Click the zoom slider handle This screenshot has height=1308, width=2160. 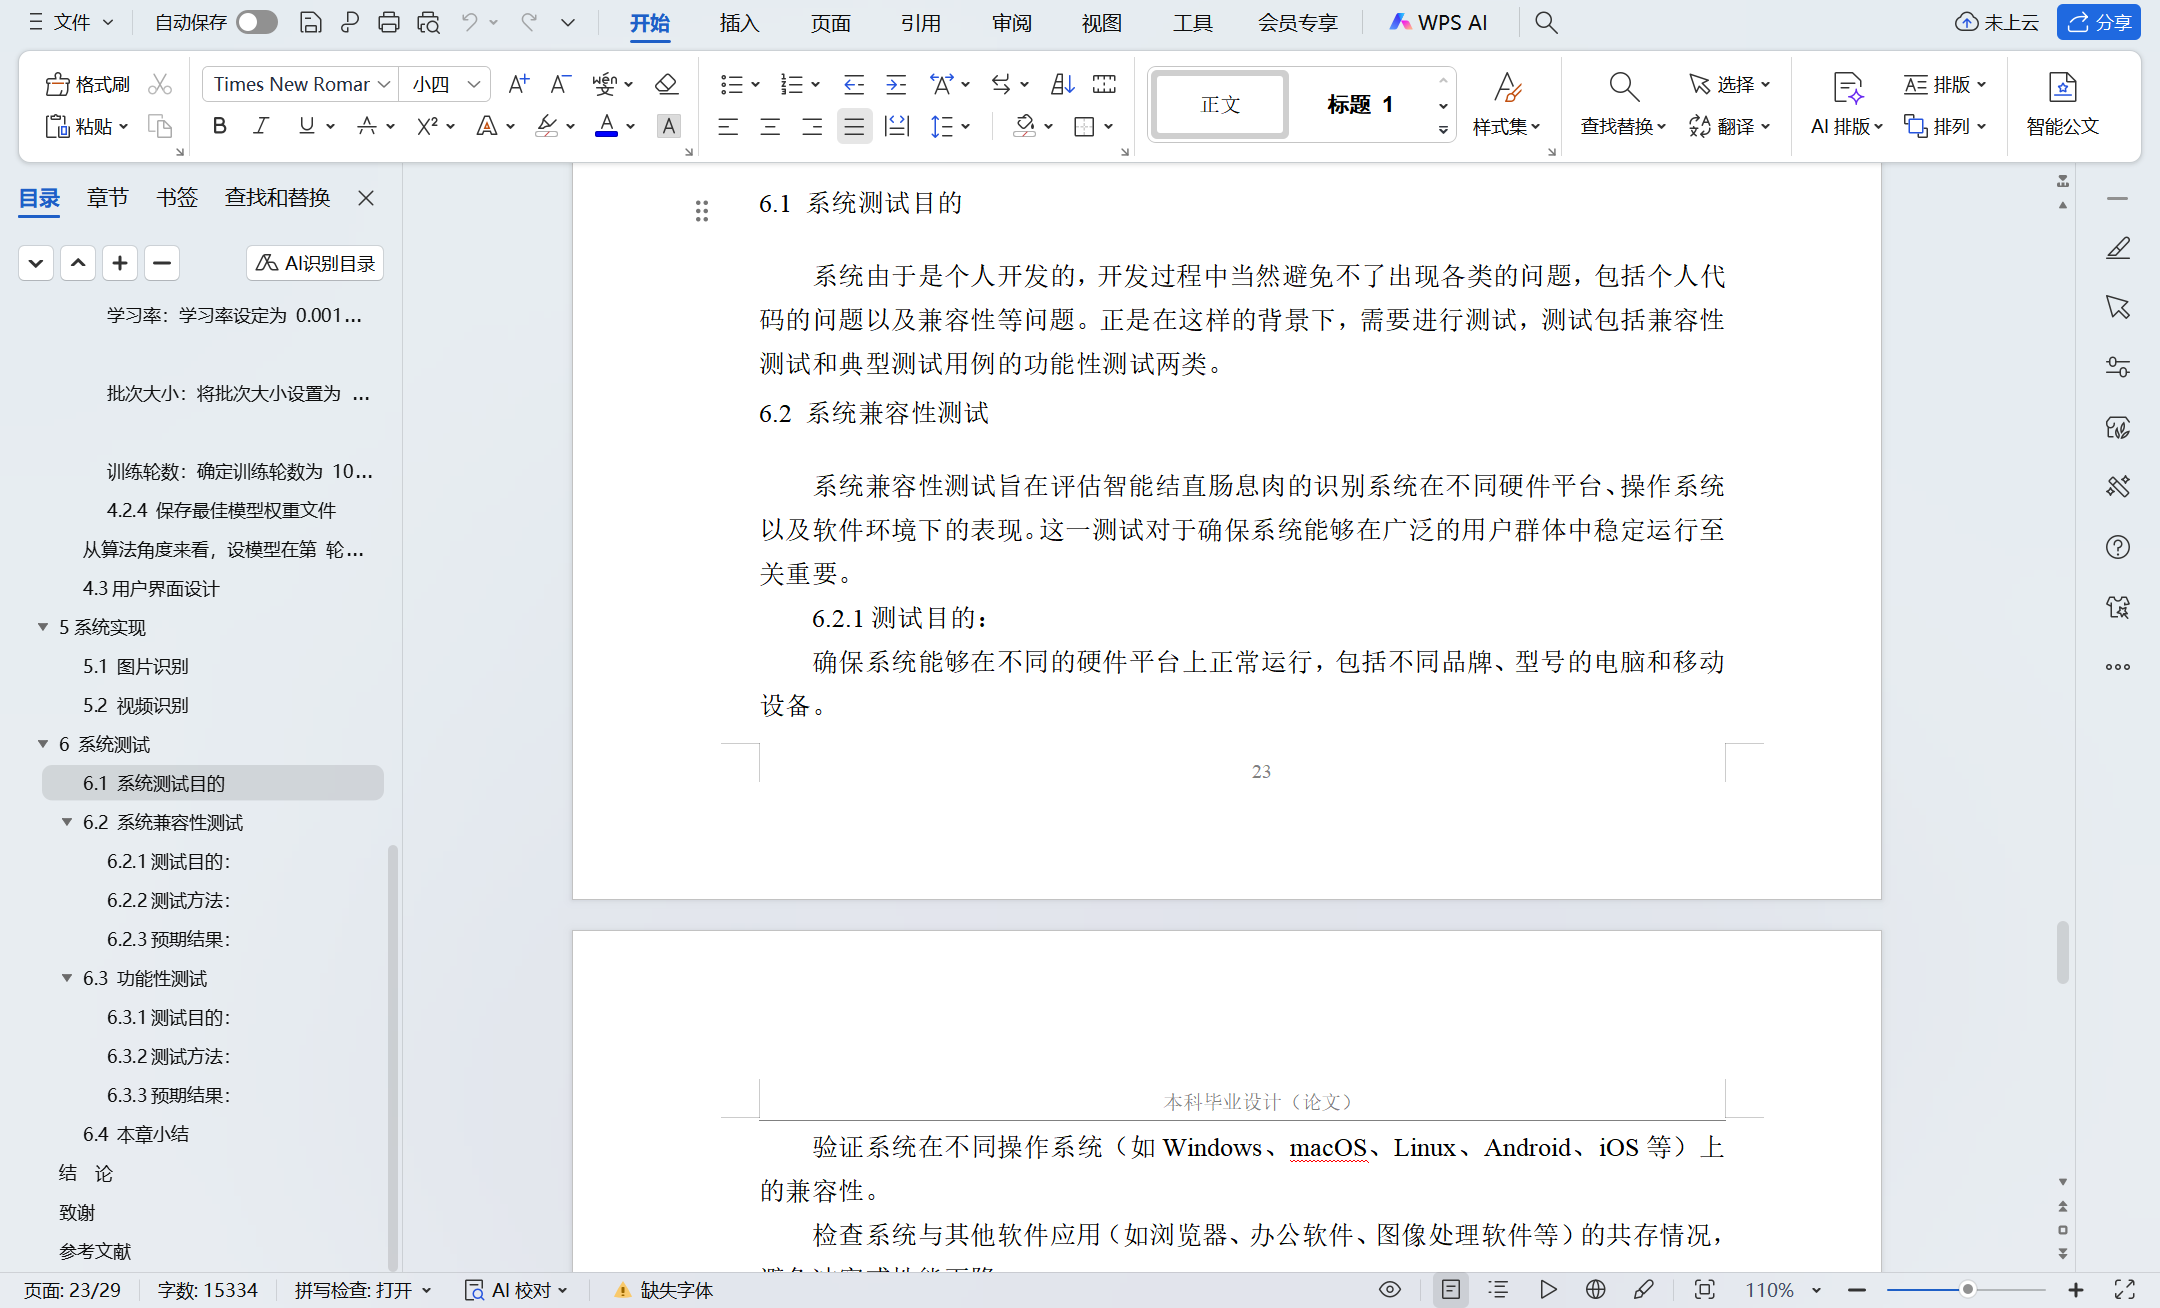tap(1967, 1290)
